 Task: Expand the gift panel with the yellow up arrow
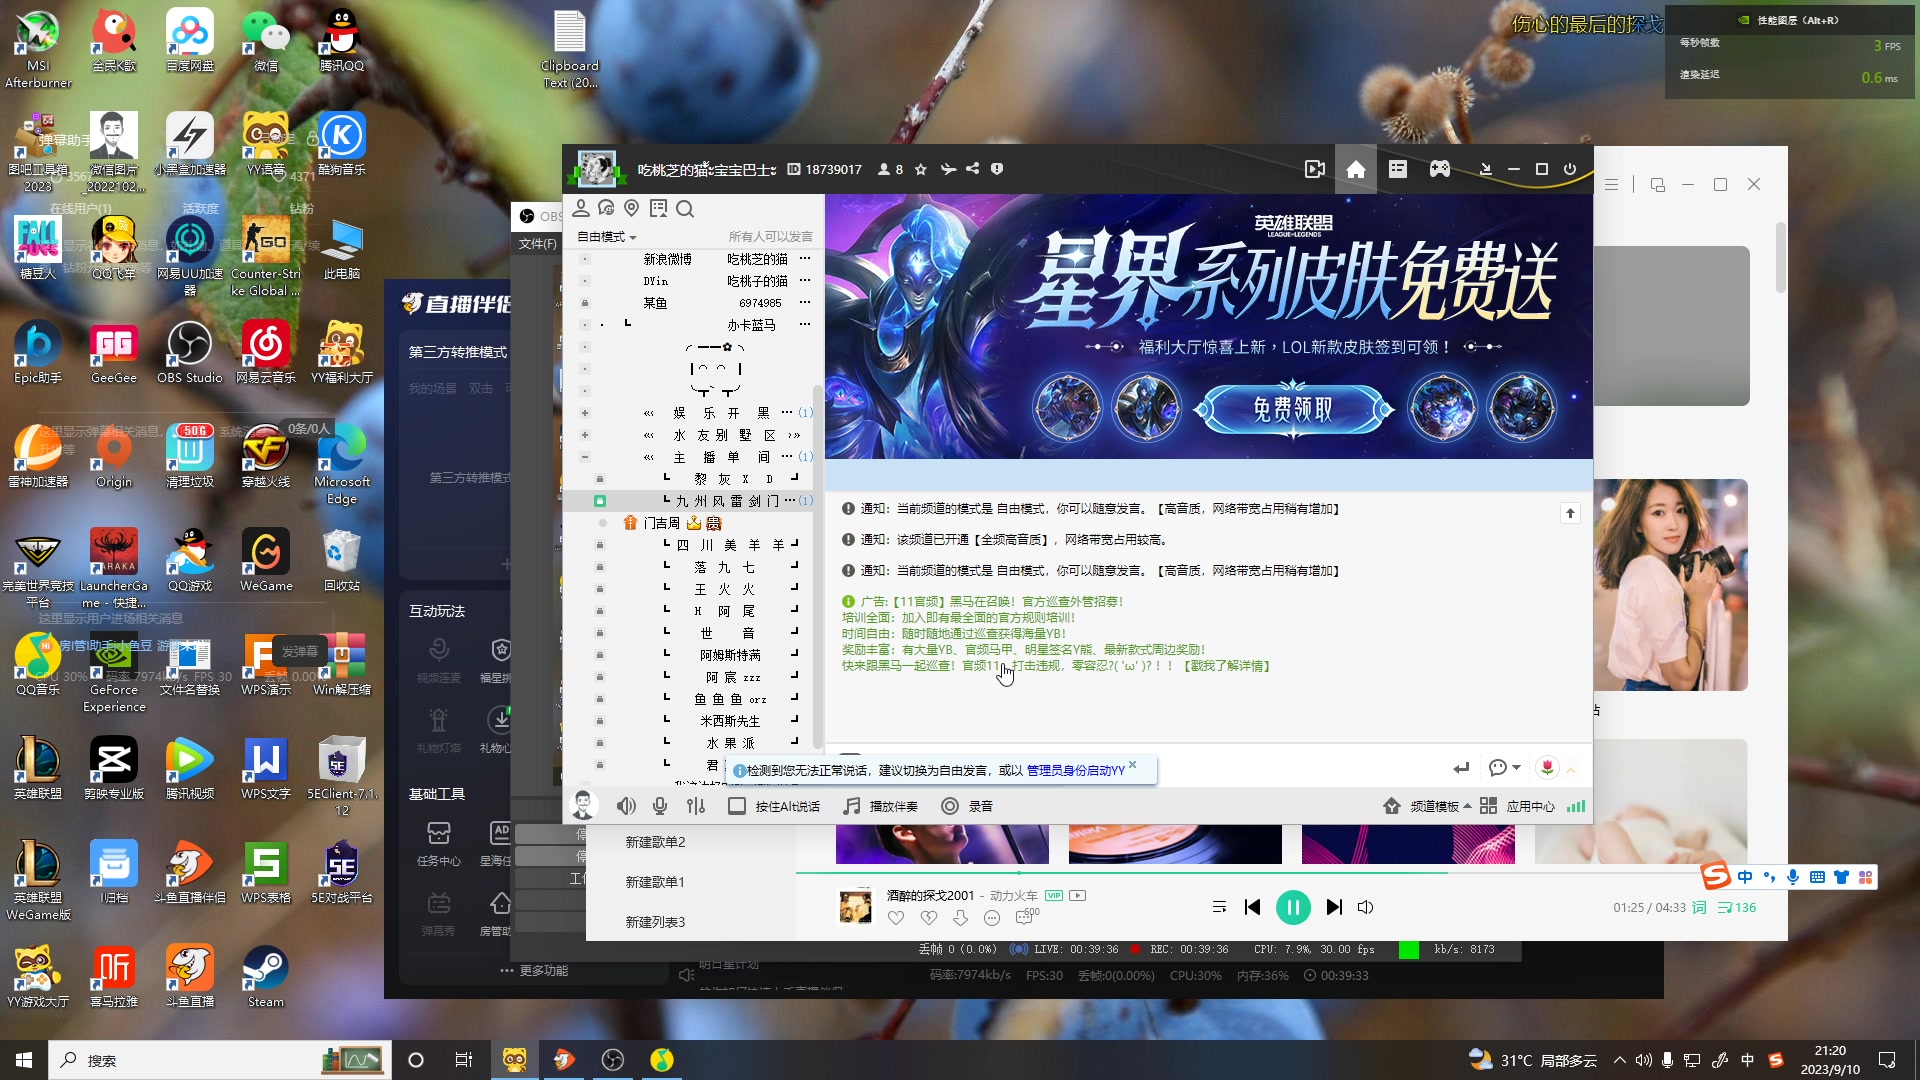[x=1571, y=770]
